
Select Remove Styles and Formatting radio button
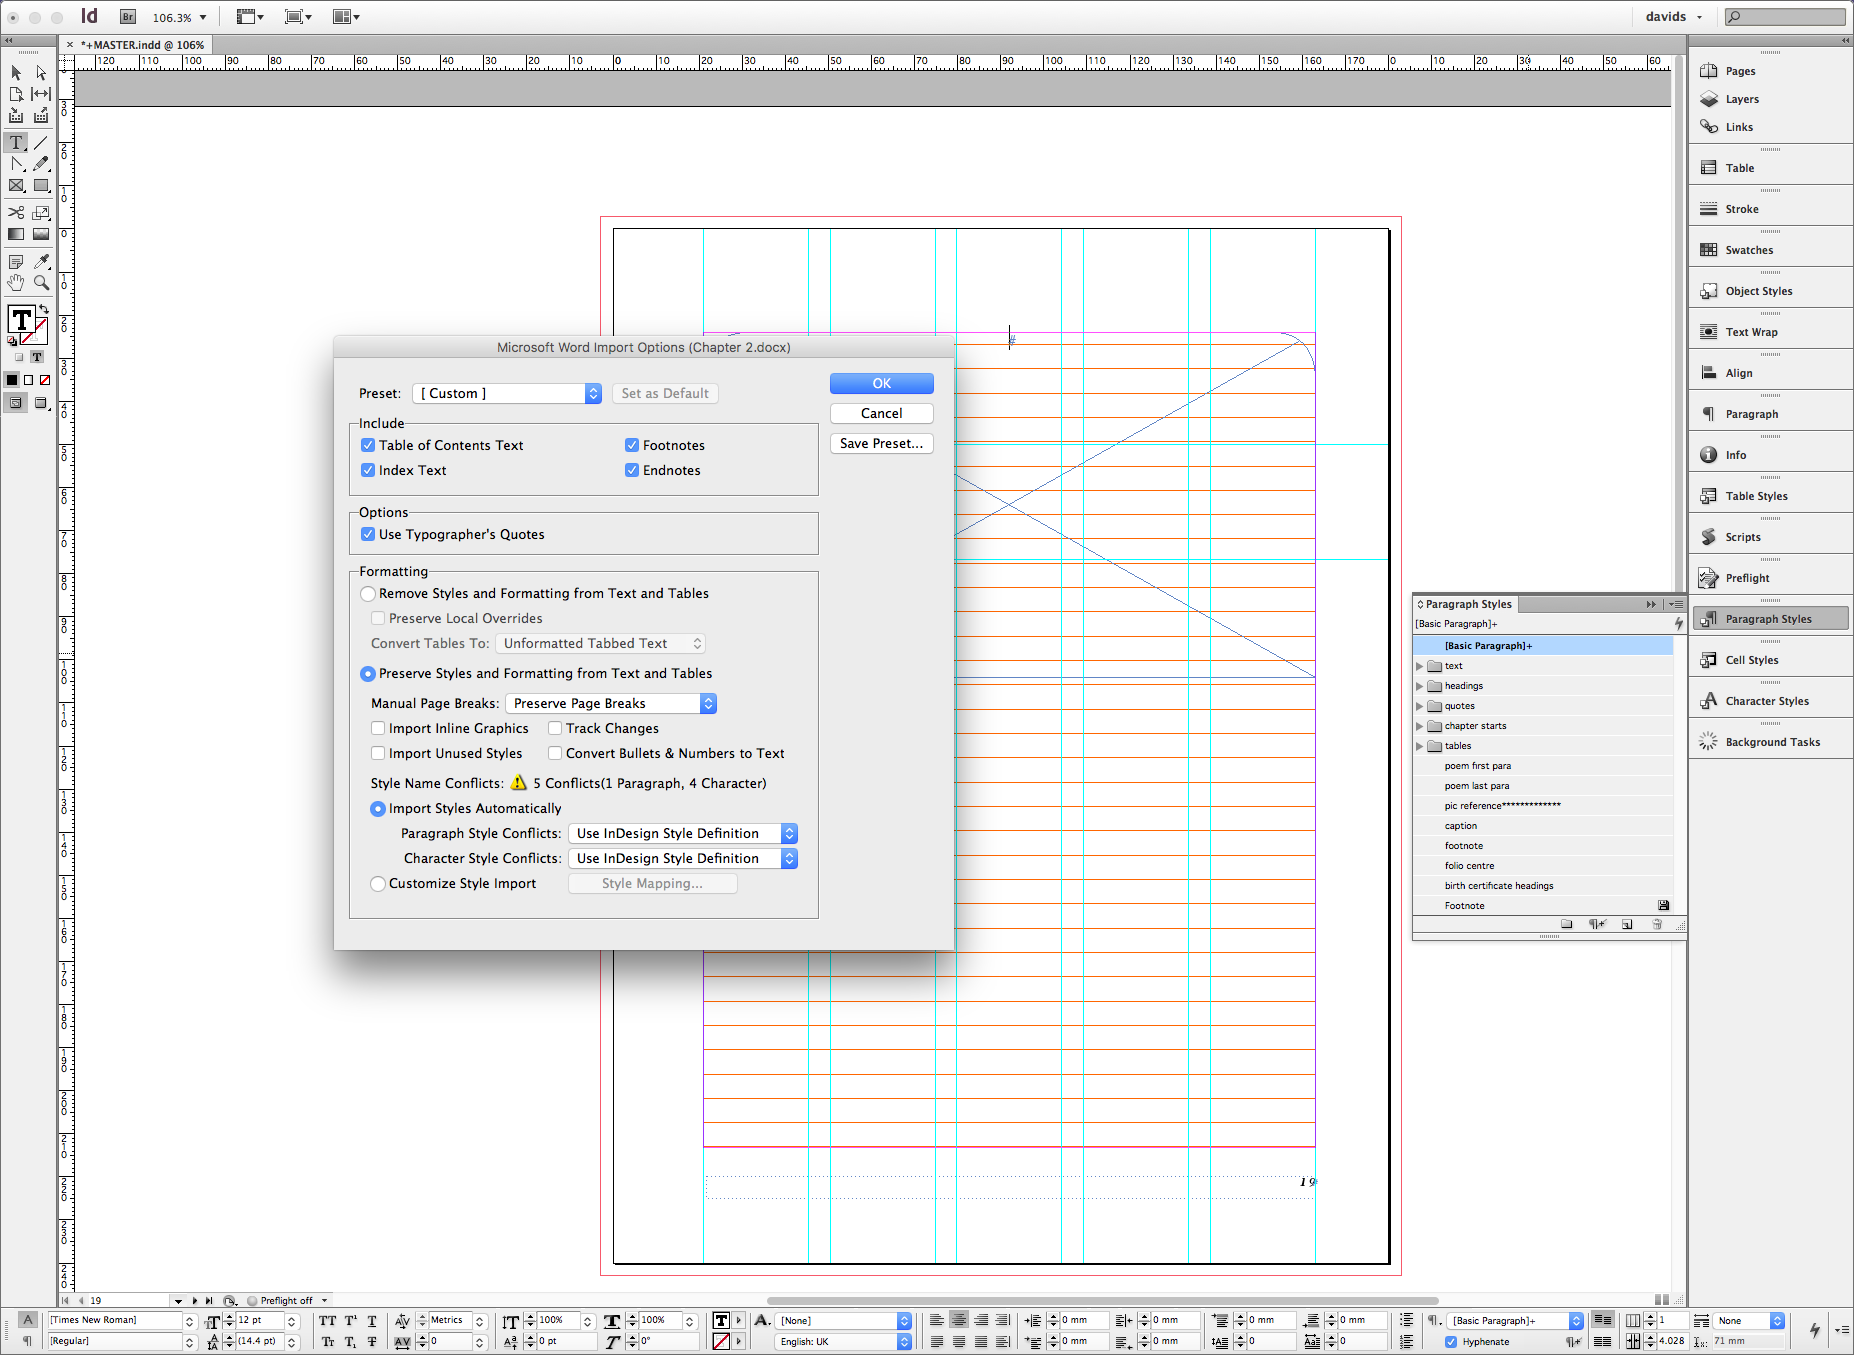pos(368,593)
